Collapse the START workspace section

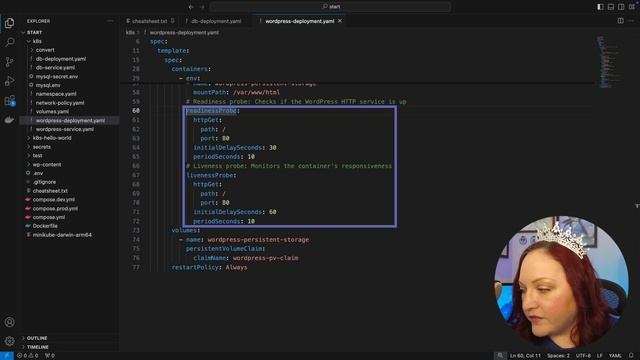[34, 32]
